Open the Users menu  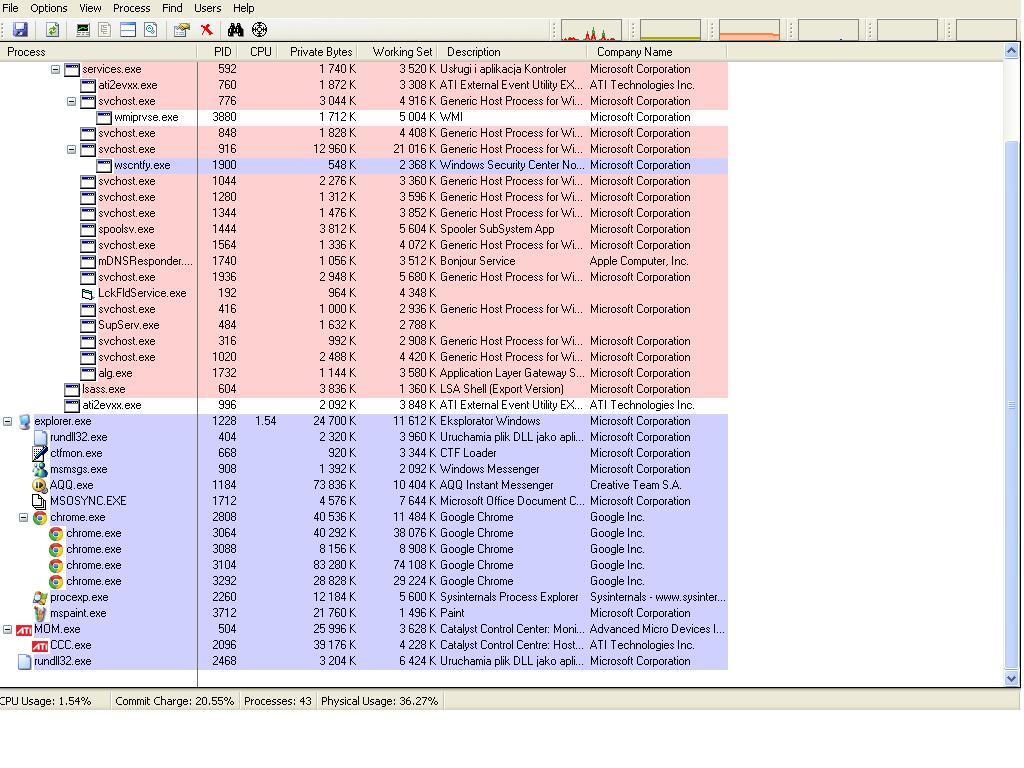208,8
